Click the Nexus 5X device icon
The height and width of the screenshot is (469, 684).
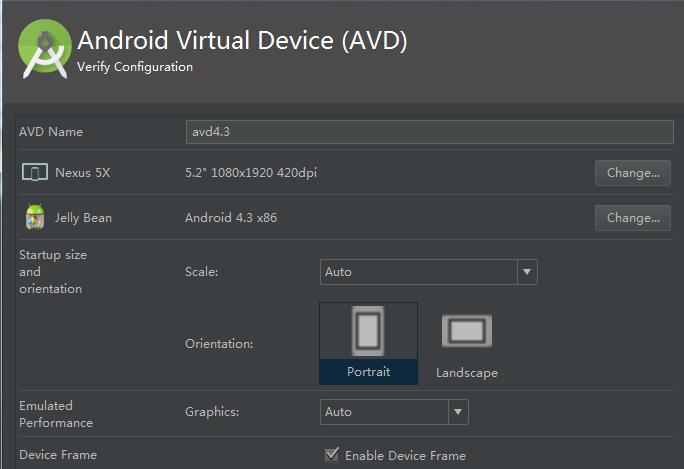[35, 172]
